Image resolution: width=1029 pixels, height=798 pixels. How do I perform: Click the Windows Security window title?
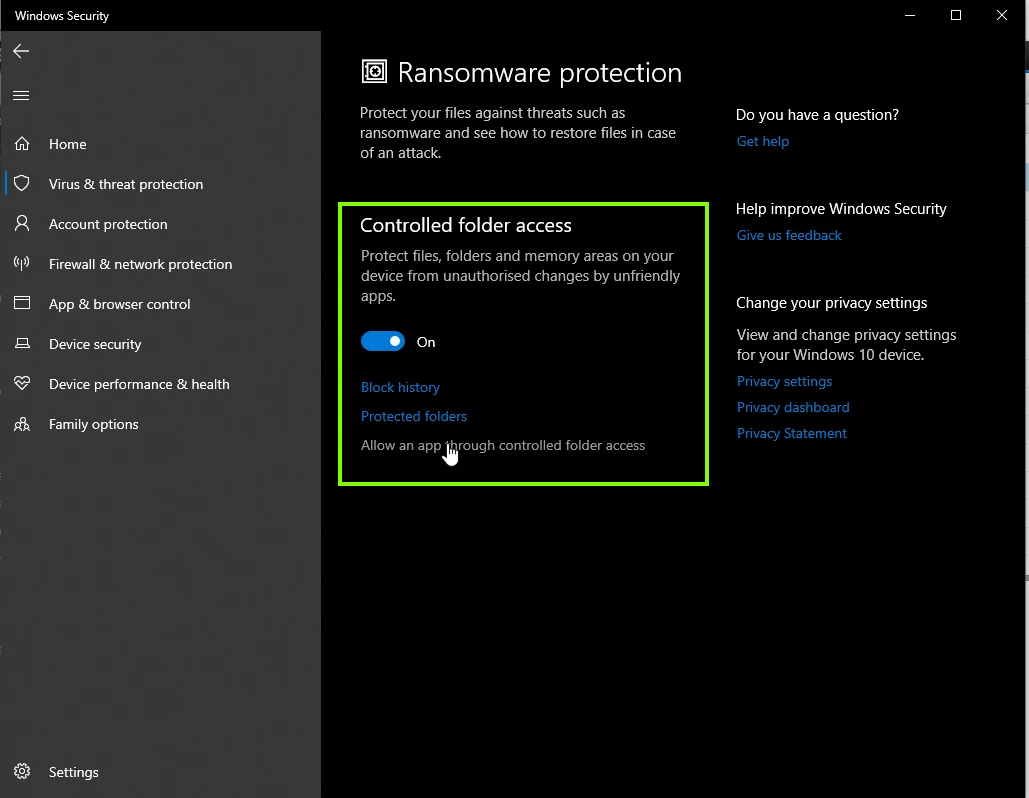click(62, 16)
